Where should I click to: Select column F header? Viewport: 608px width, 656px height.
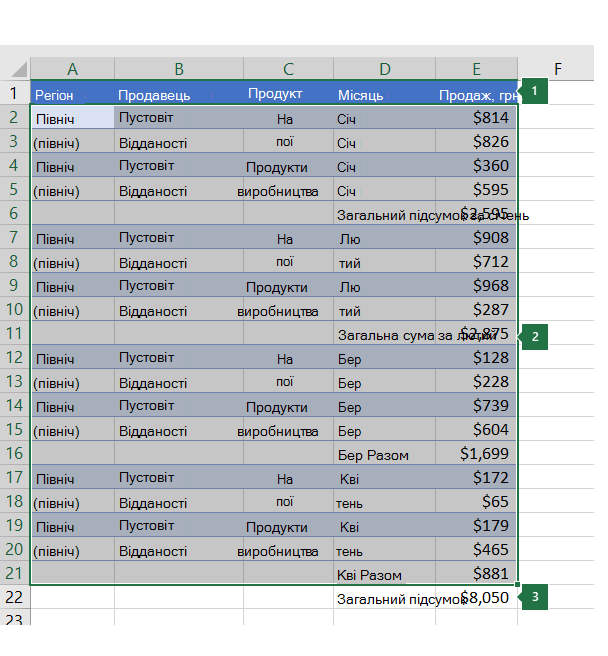click(557, 69)
